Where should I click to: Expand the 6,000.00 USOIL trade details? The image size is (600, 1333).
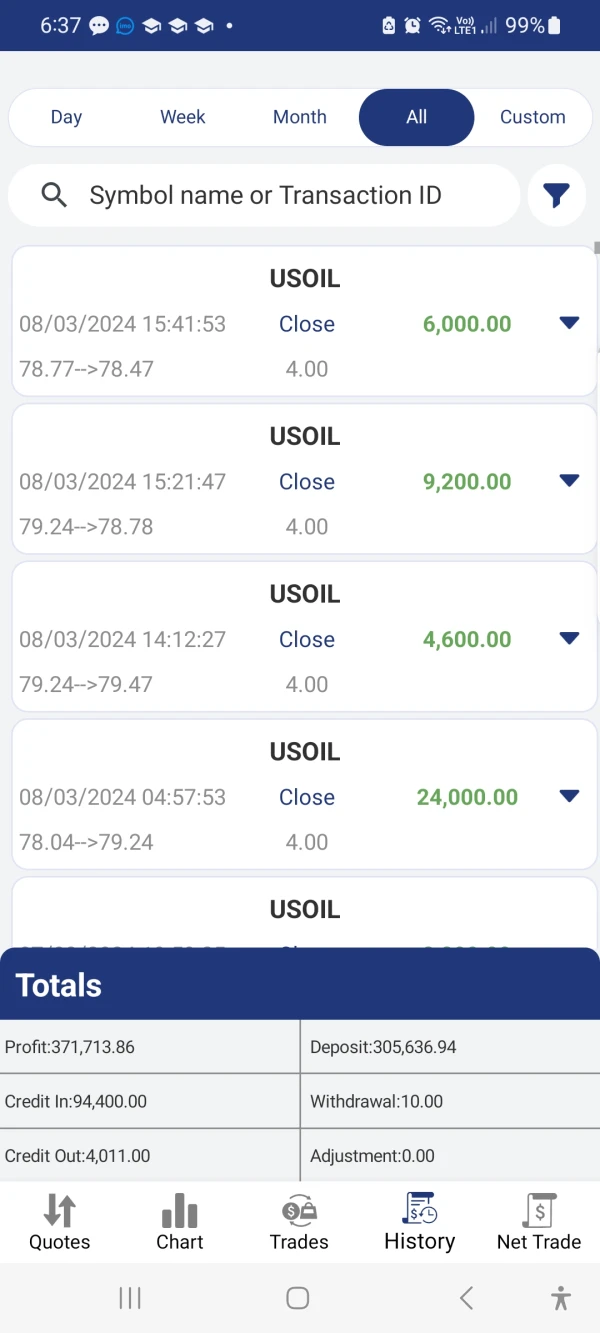coord(569,323)
